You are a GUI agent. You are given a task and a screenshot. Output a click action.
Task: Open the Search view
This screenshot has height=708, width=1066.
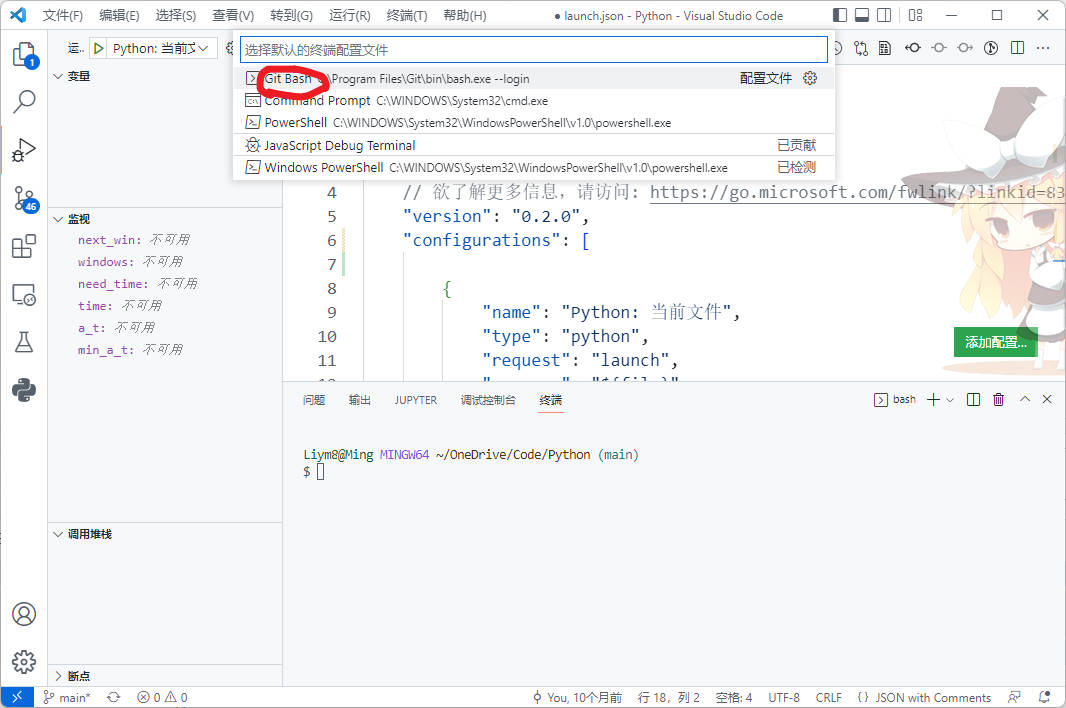[24, 101]
